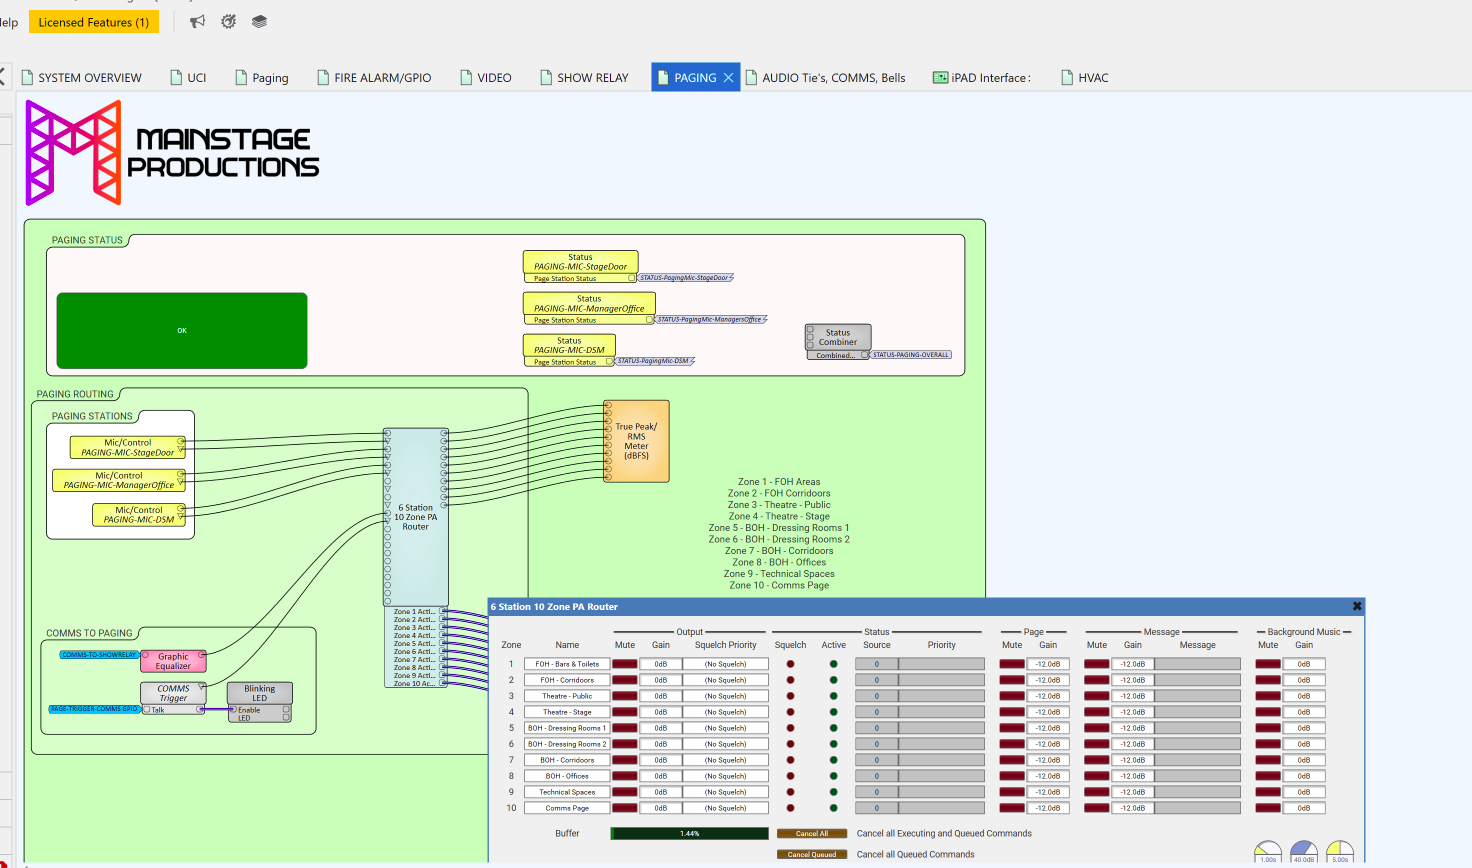Click the megaphone announcements icon in toolbar
Image resolution: width=1472 pixels, height=868 pixels.
197,21
